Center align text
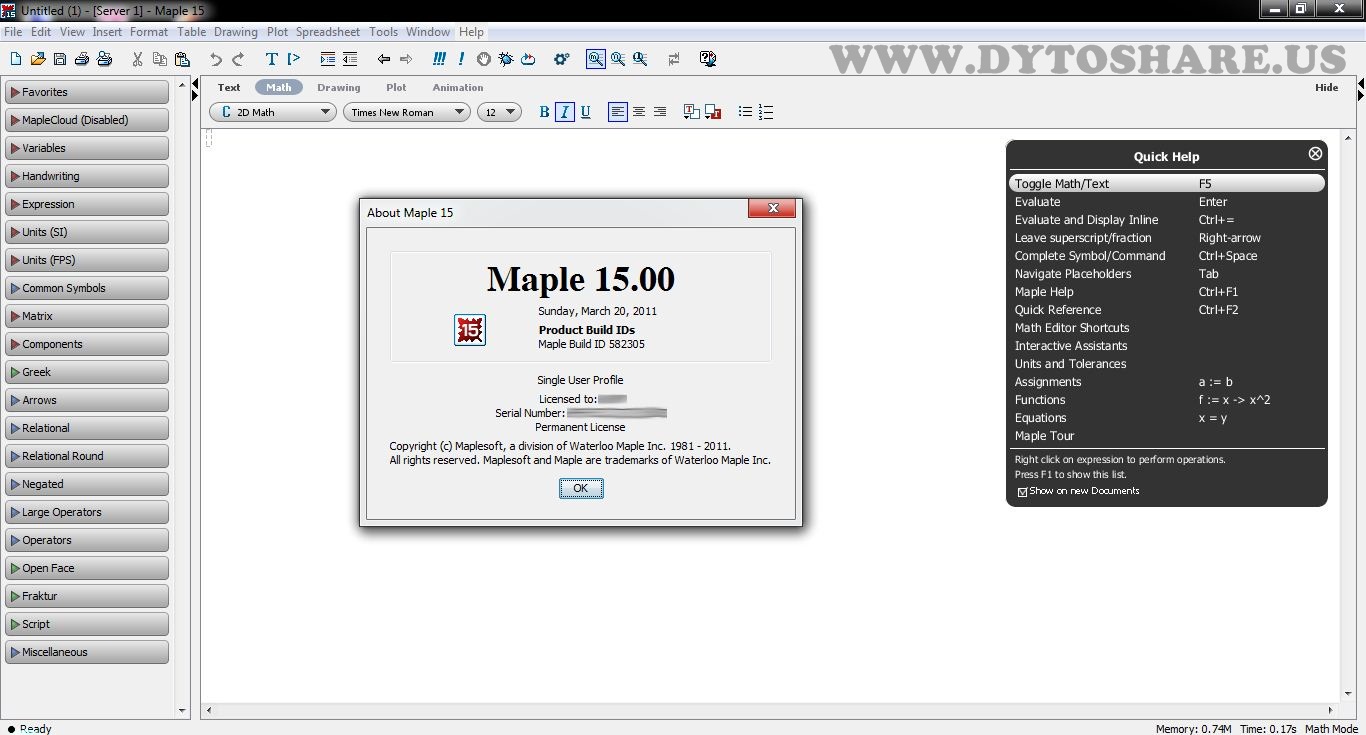Screen dimensions: 1366x735 click(639, 112)
